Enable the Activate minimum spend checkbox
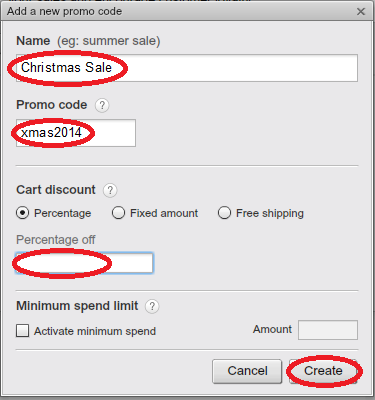Viewport: 375px width, 400px height. (22, 331)
